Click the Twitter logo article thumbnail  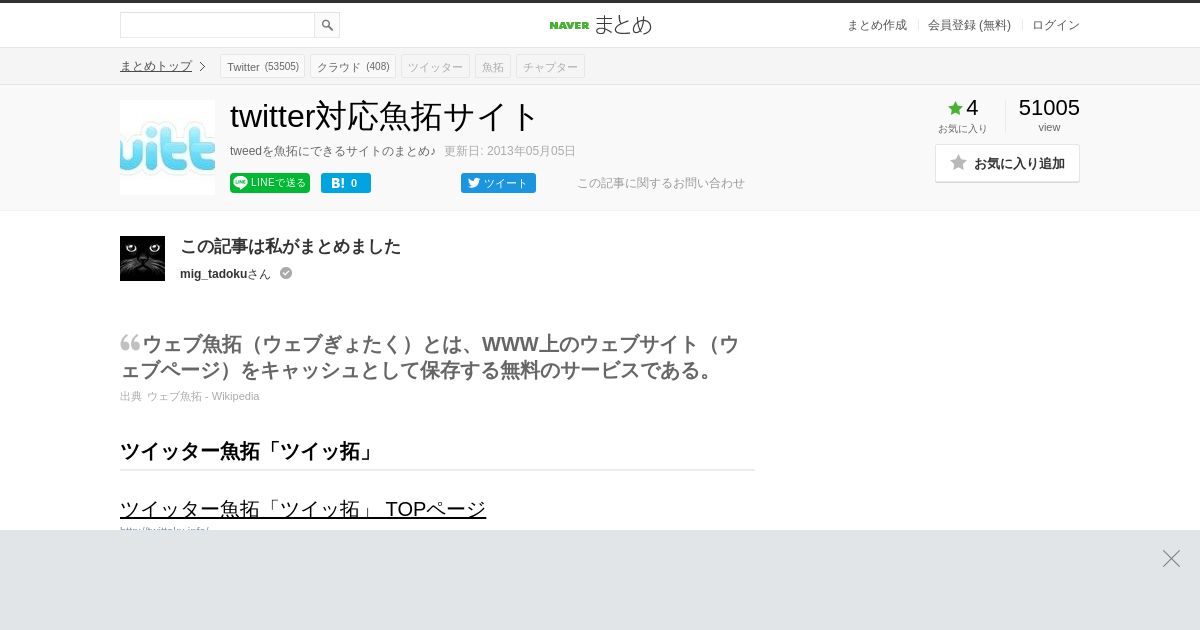point(167,147)
